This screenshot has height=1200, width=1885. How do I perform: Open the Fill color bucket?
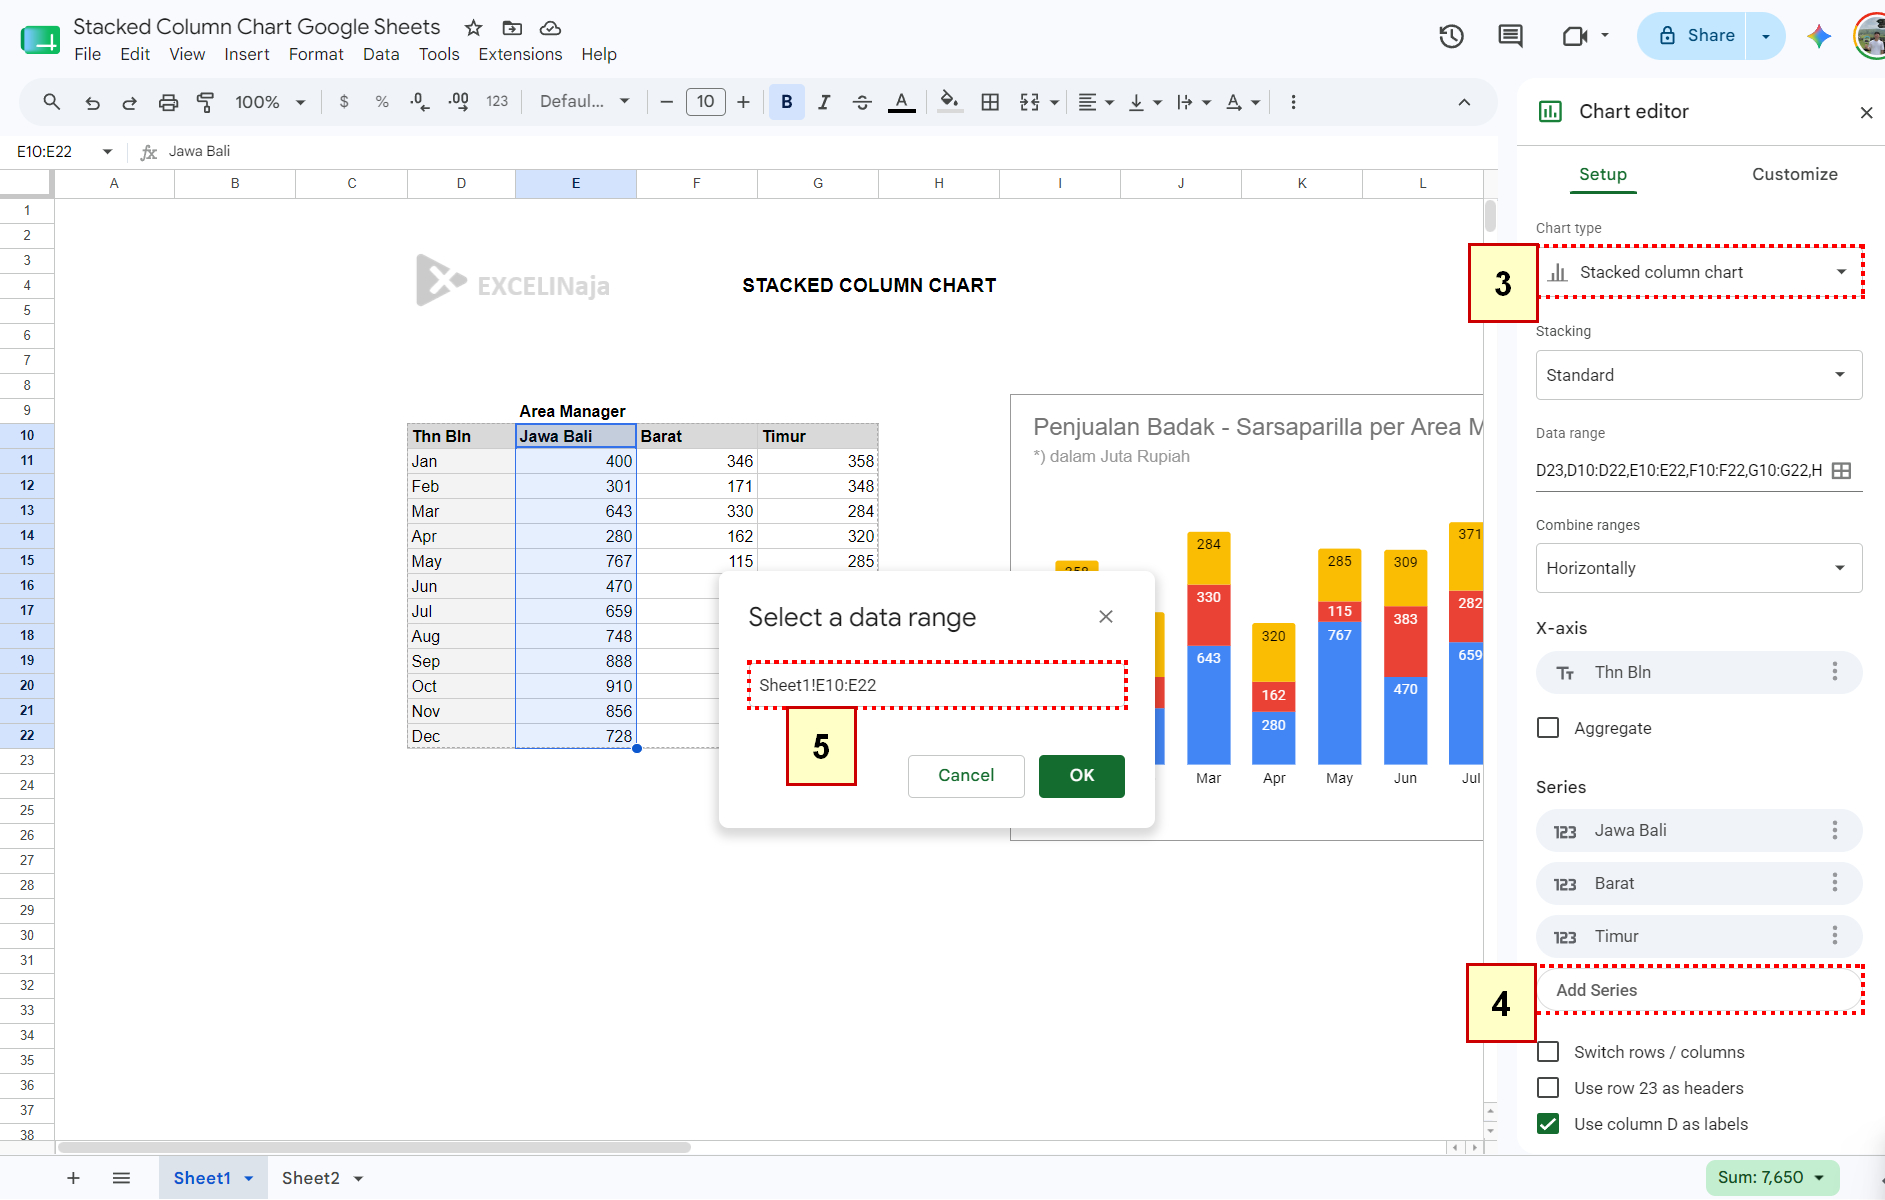click(x=950, y=102)
